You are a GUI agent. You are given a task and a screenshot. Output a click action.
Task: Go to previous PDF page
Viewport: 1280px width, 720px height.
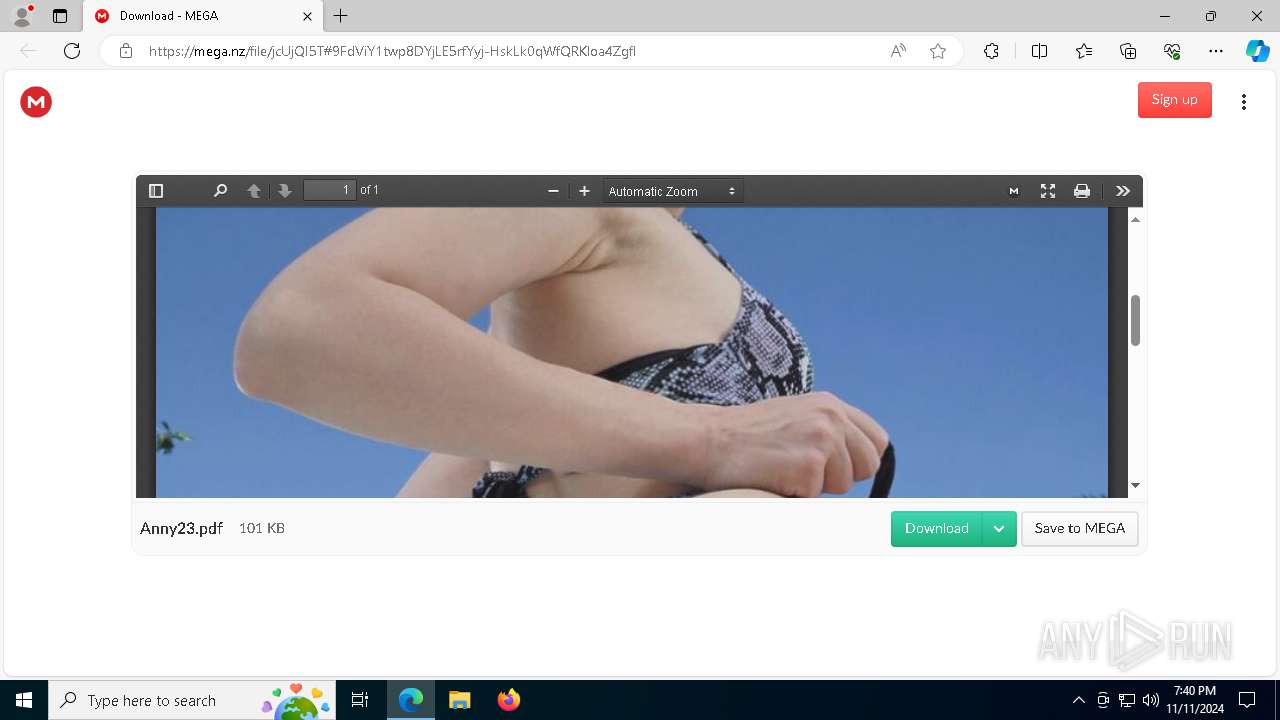(x=254, y=191)
